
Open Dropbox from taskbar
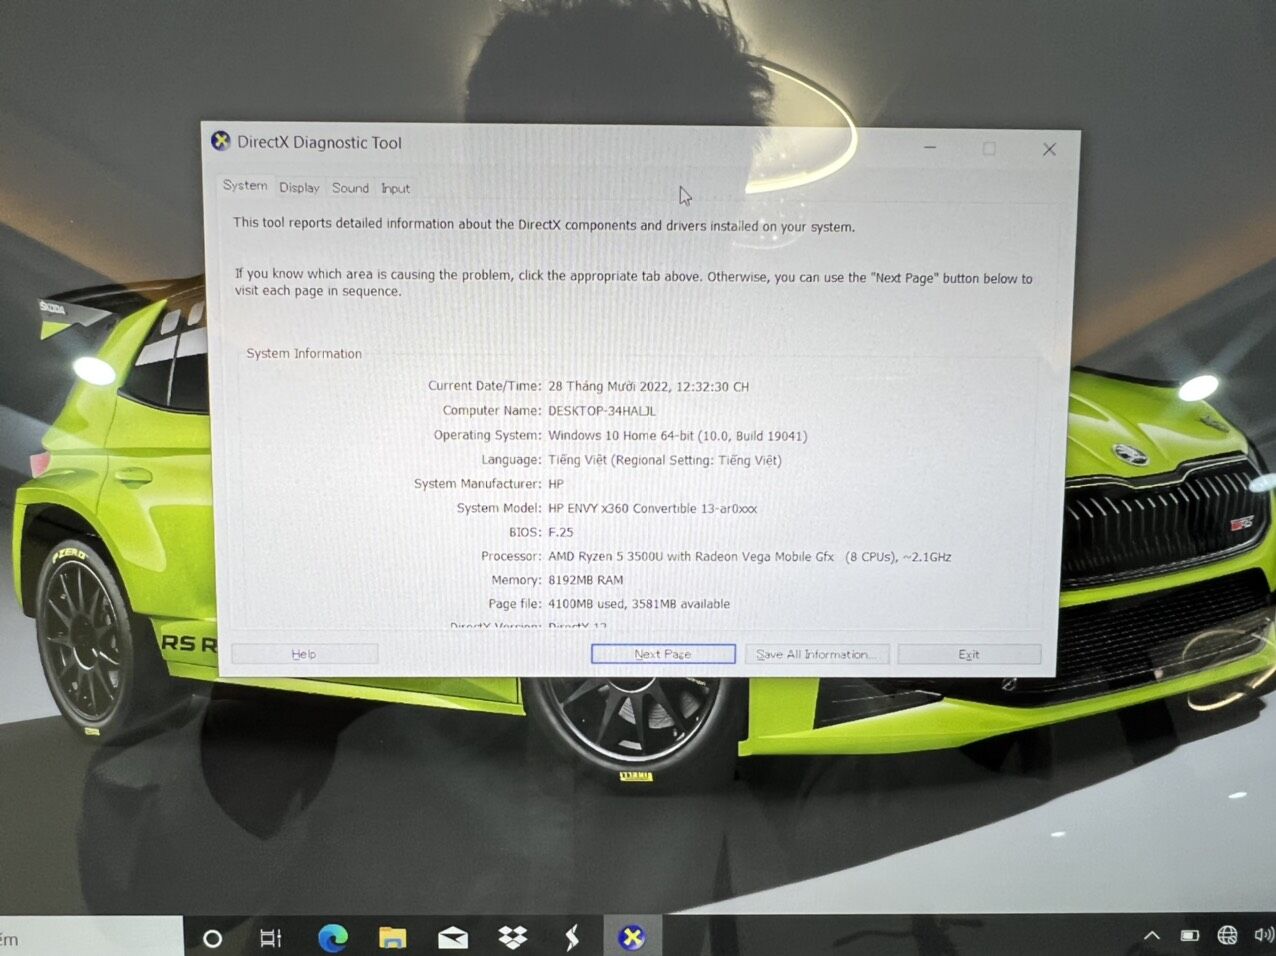513,938
